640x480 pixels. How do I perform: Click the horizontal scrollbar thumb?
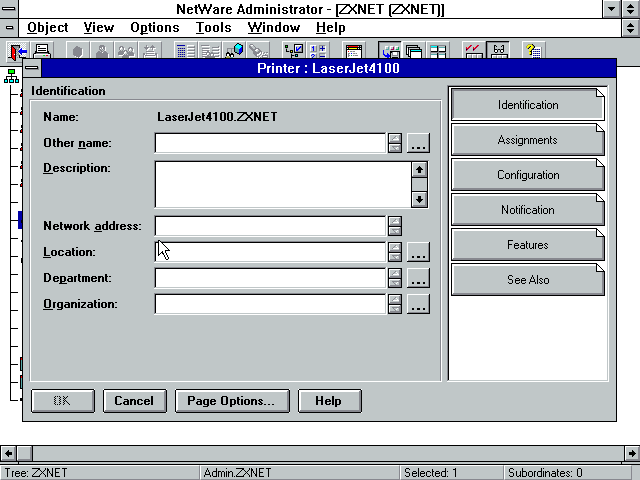pos(24,453)
